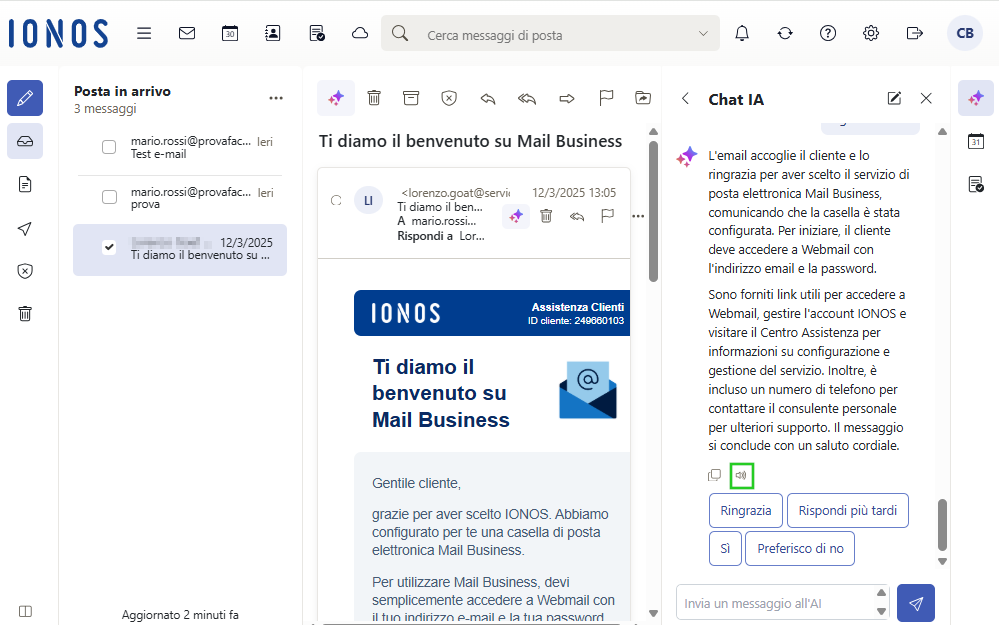Tick checkbox for 'Test e-mail' message
Image resolution: width=999 pixels, height=625 pixels.
pyautogui.click(x=109, y=148)
